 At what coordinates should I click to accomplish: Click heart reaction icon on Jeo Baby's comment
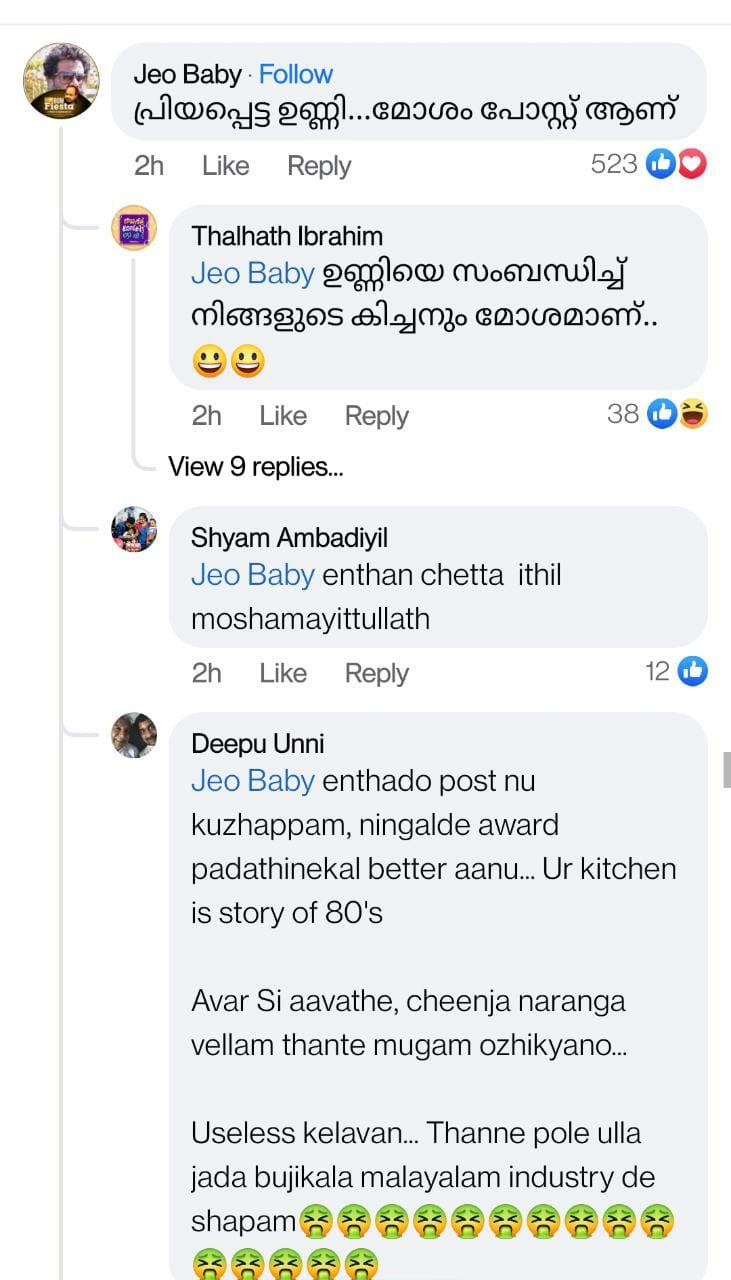[x=692, y=164]
